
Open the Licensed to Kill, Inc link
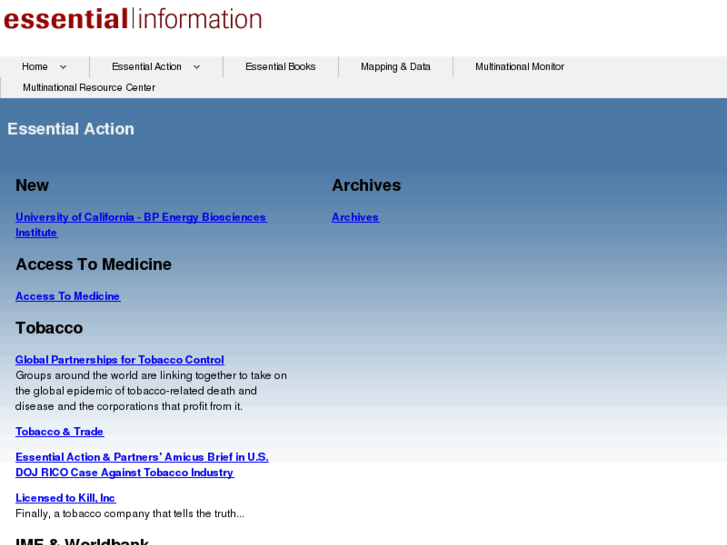[x=65, y=498]
